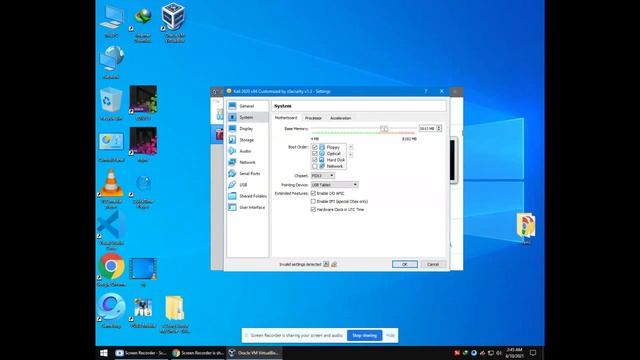Move boot item up with arrow button

[351, 147]
